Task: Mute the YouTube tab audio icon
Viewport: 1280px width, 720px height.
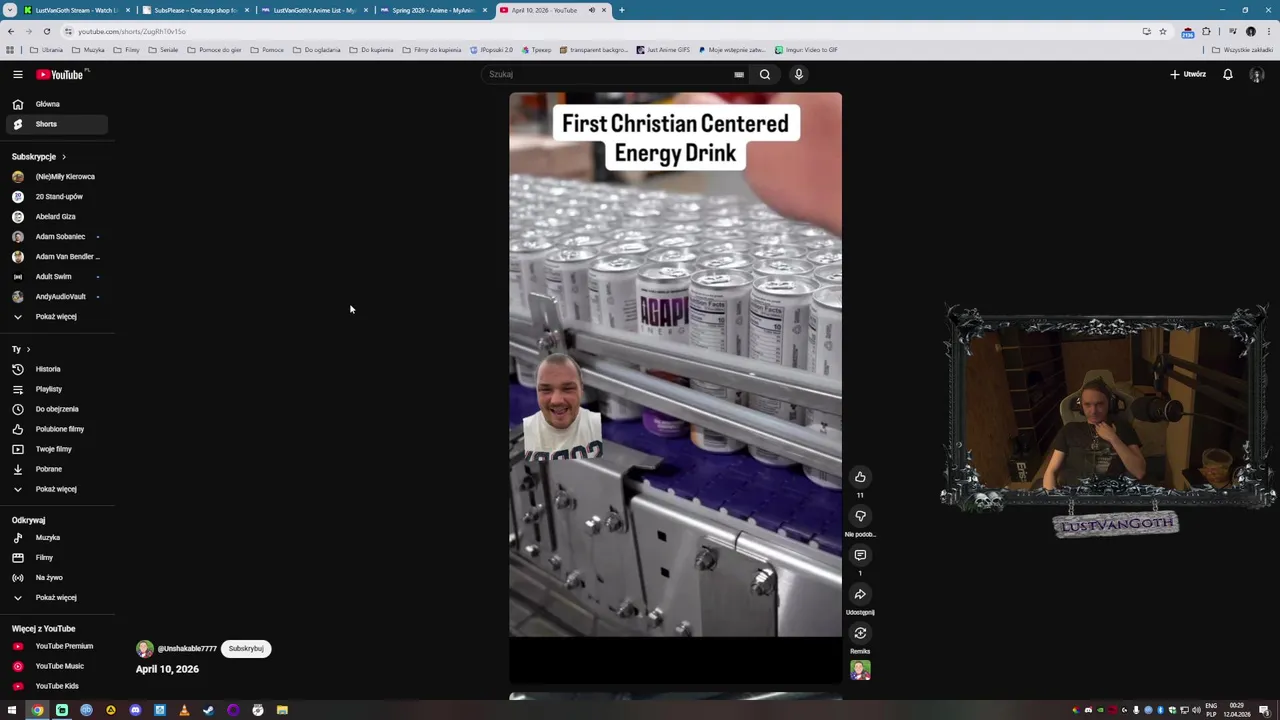Action: [x=591, y=10]
